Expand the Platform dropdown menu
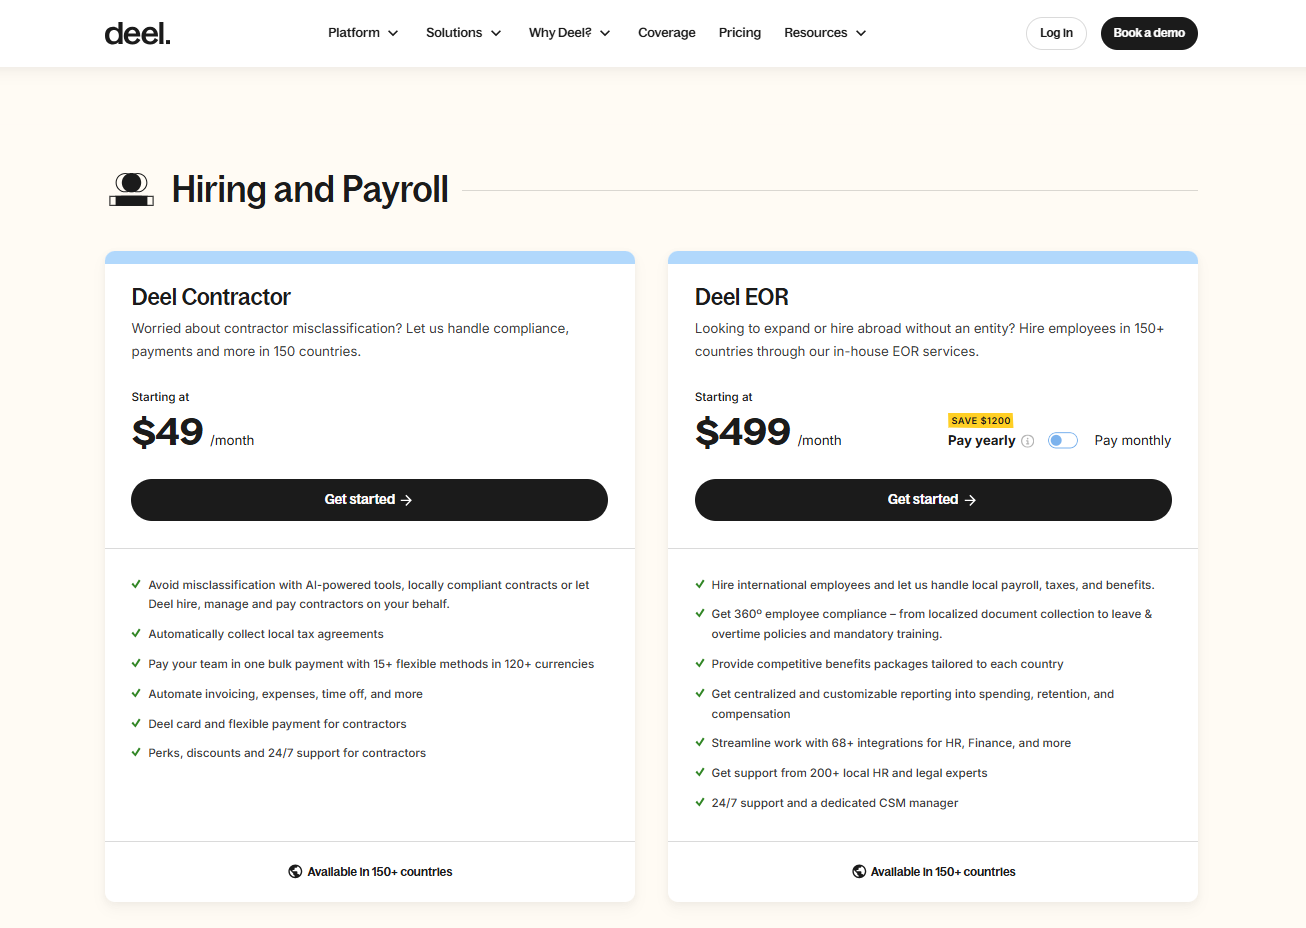The image size is (1306, 928). point(363,33)
